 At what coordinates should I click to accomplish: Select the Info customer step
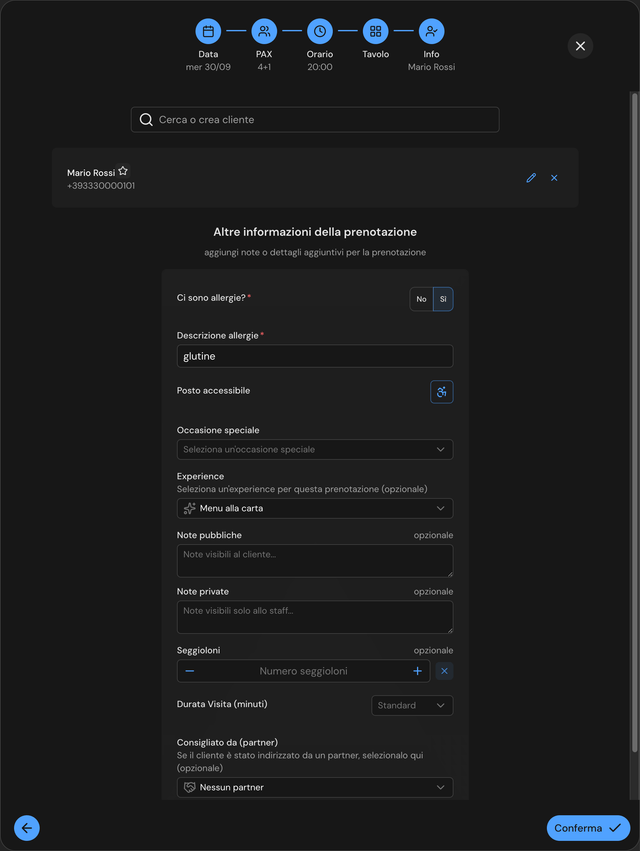tap(432, 31)
